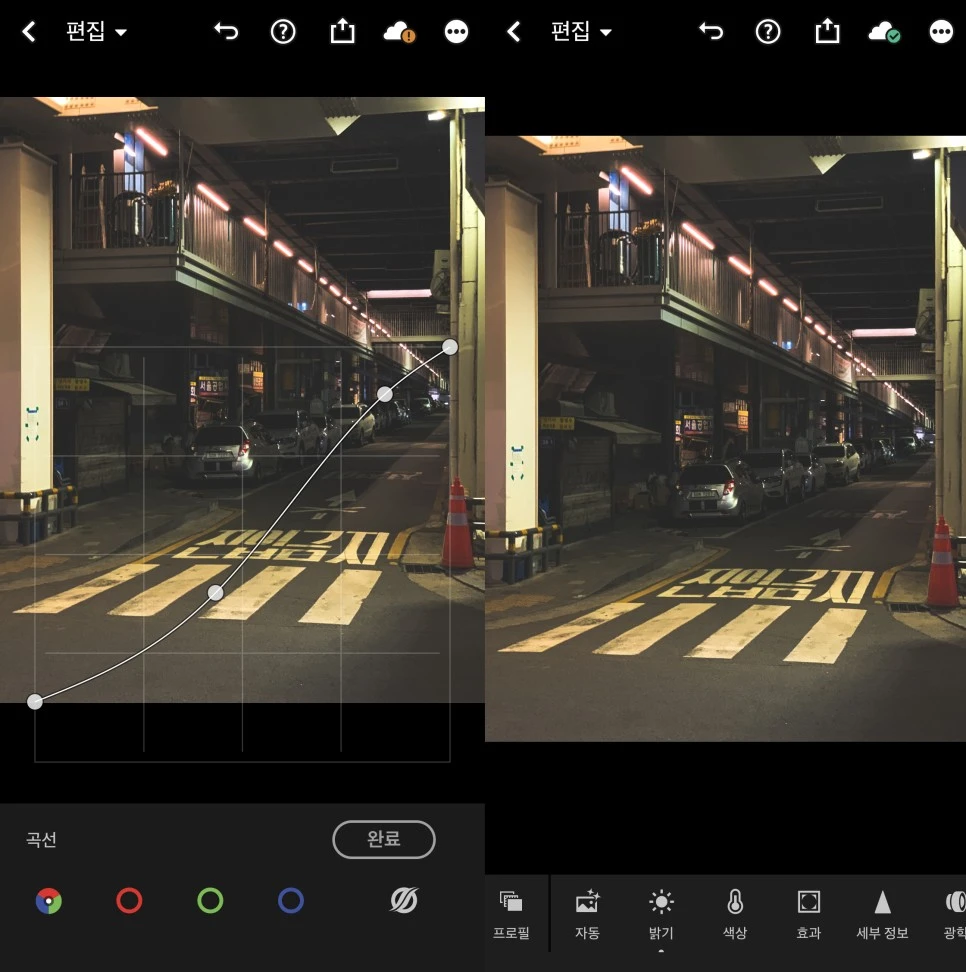
Task: Select the RGB composite curve channel
Action: [49, 901]
